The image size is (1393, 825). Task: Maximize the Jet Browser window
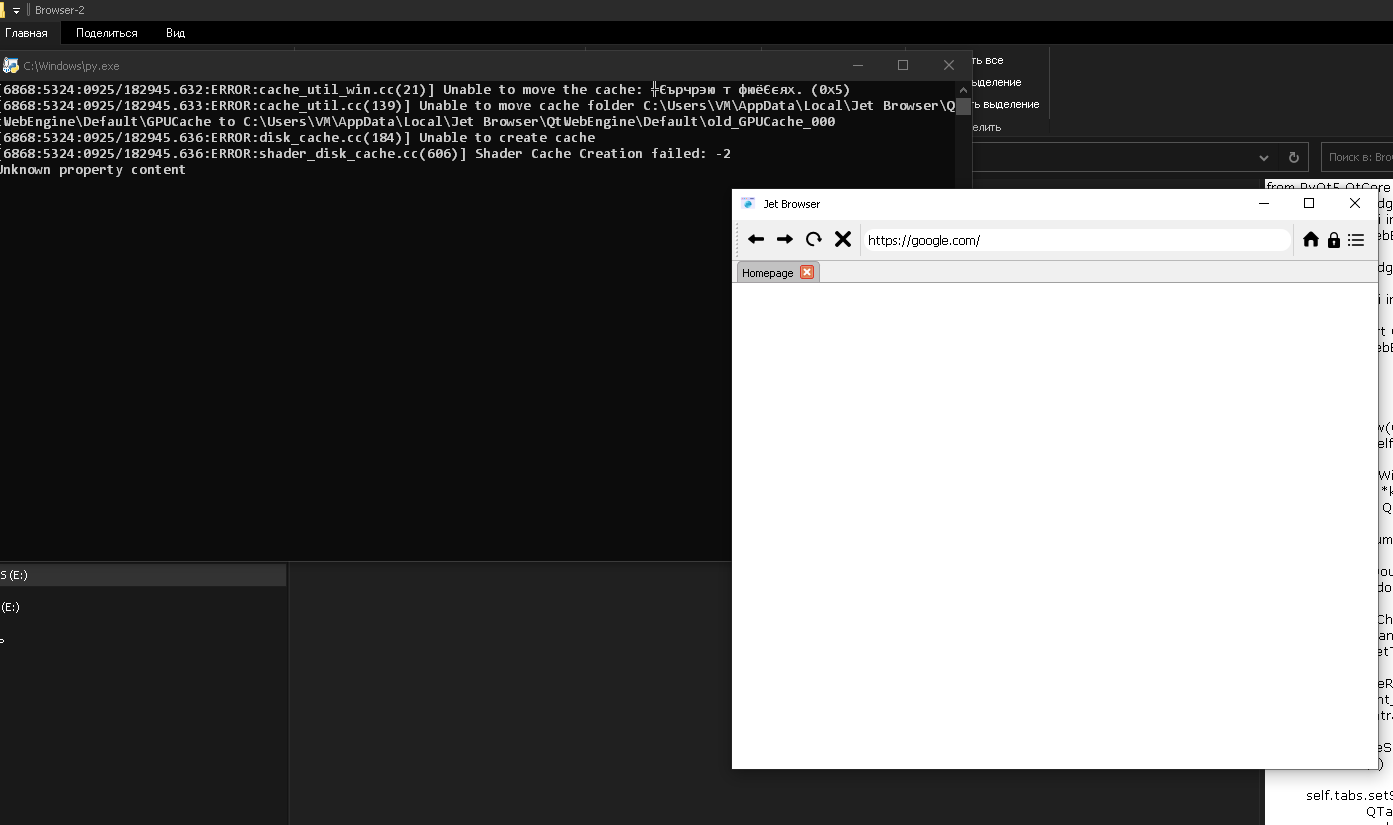click(x=1309, y=204)
